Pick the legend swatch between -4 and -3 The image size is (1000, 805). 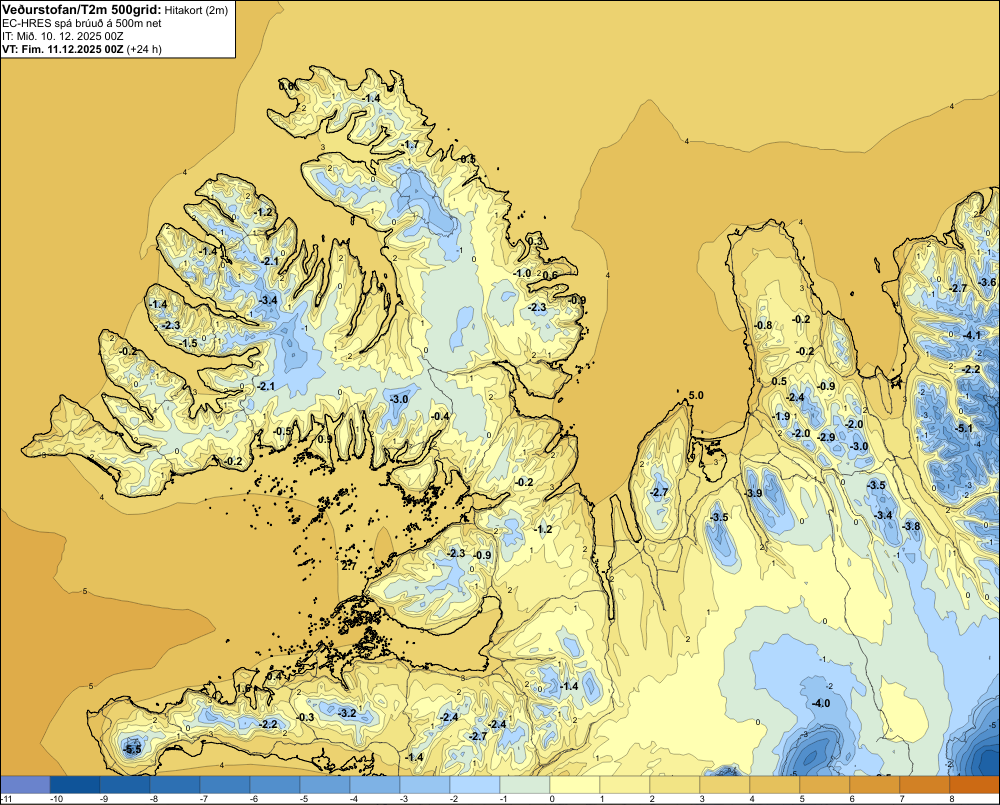click(375, 785)
